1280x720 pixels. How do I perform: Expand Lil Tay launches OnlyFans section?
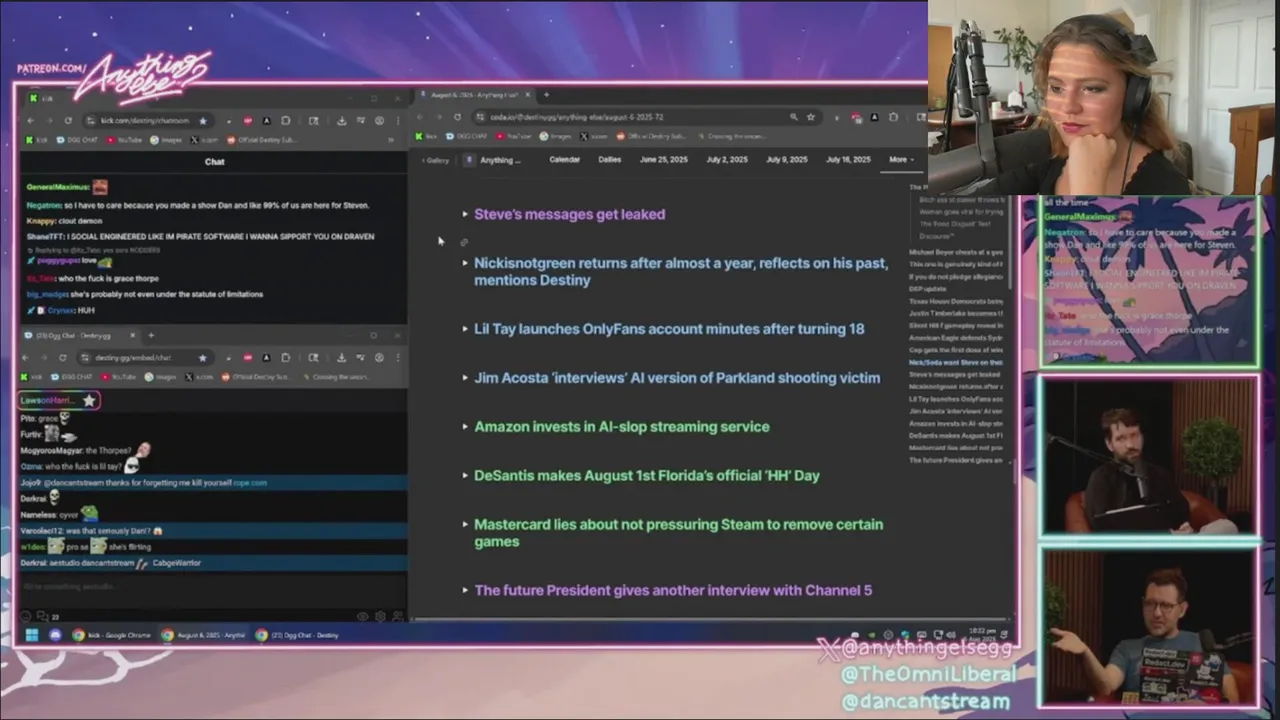tap(465, 329)
